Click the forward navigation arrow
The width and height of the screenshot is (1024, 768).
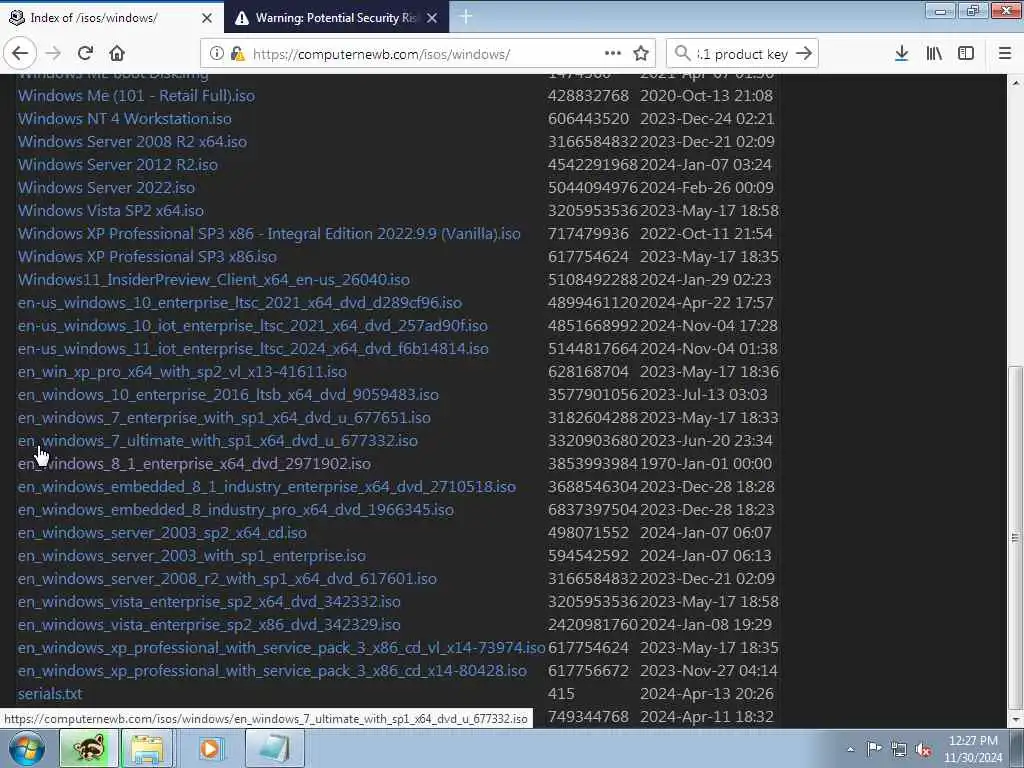point(54,53)
